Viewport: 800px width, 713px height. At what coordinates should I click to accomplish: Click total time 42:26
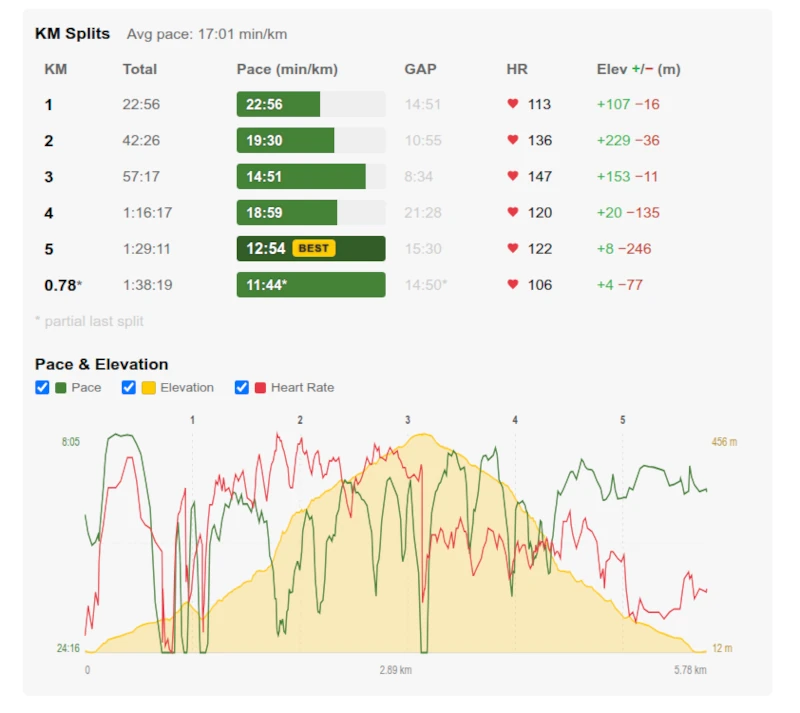tap(141, 140)
